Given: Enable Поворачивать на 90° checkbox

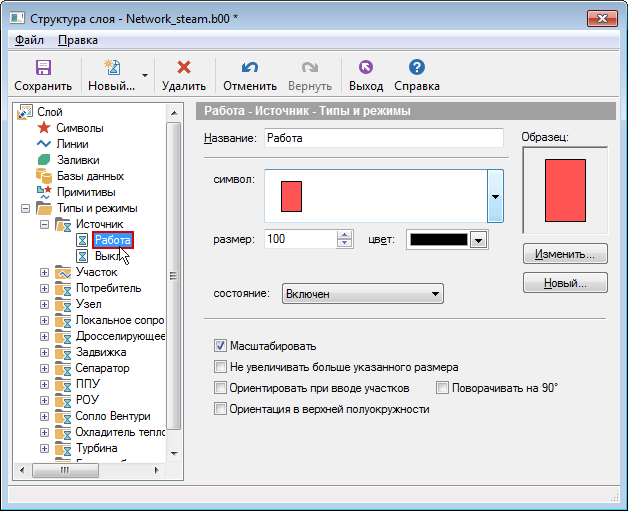Looking at the screenshot, I should 443,387.
